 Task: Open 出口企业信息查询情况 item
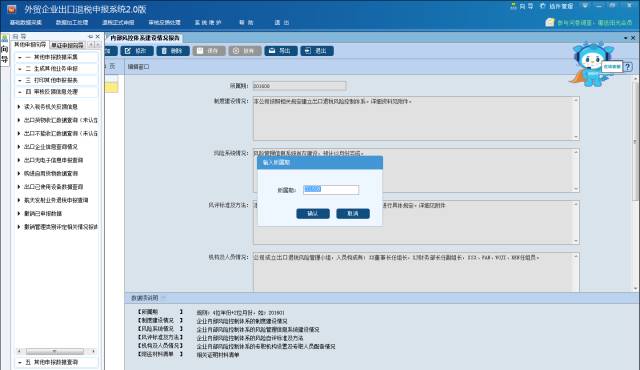[x=50, y=147]
